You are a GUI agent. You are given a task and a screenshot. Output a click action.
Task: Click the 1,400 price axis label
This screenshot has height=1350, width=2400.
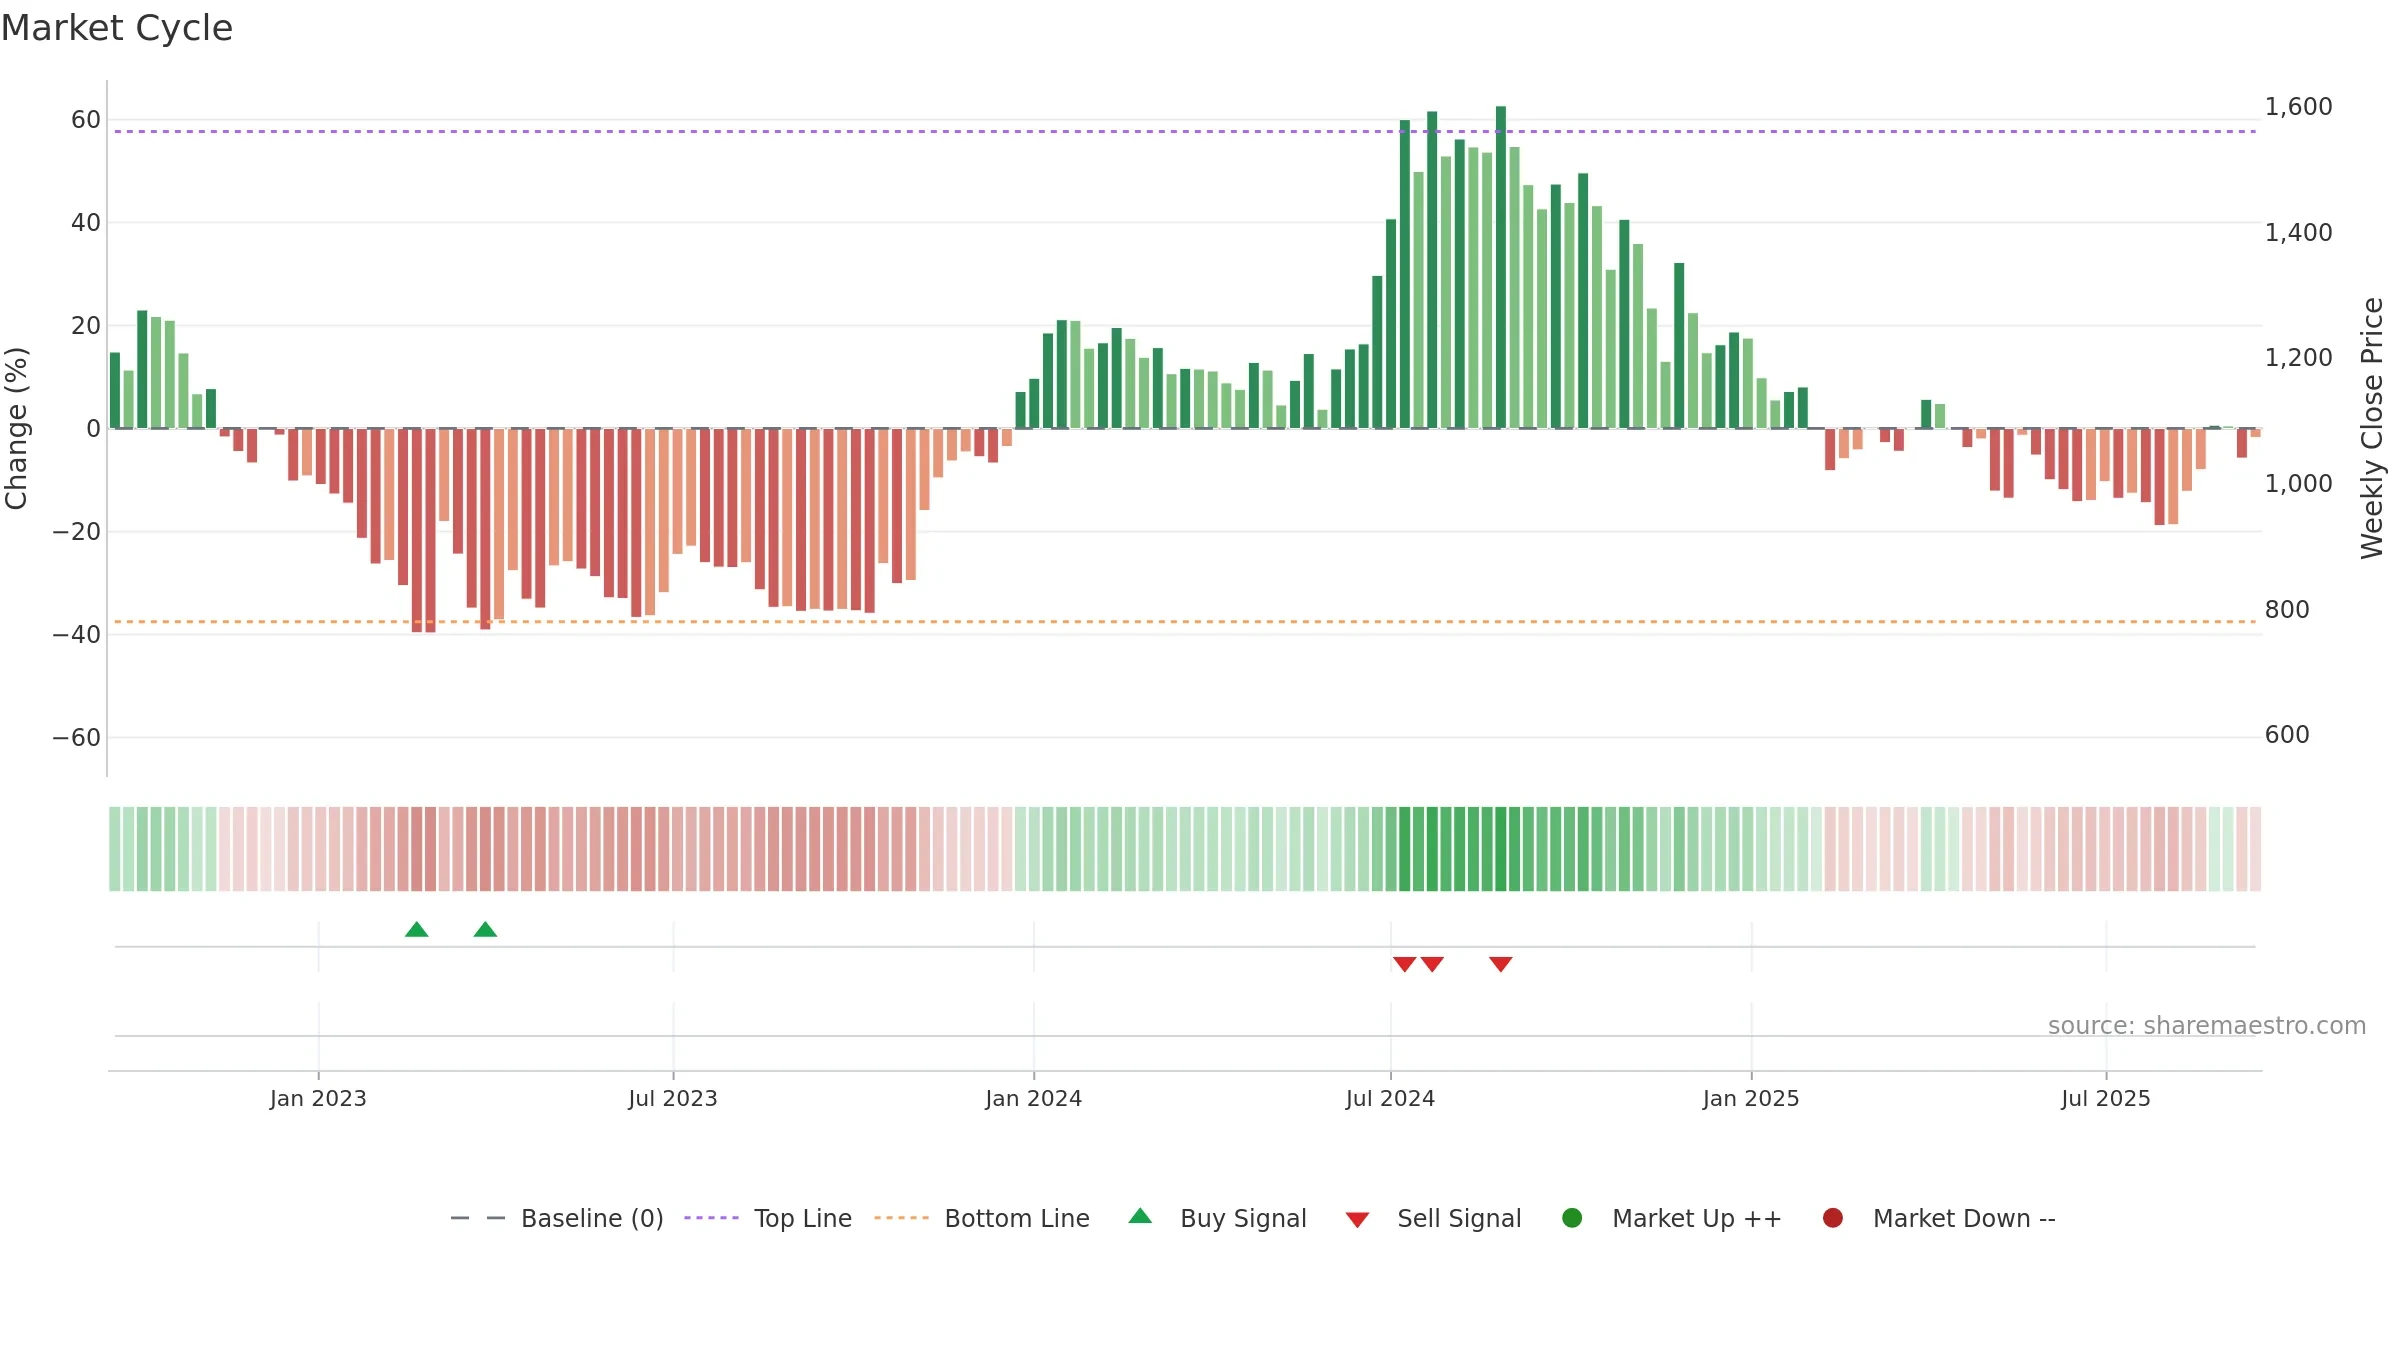pyautogui.click(x=2298, y=232)
